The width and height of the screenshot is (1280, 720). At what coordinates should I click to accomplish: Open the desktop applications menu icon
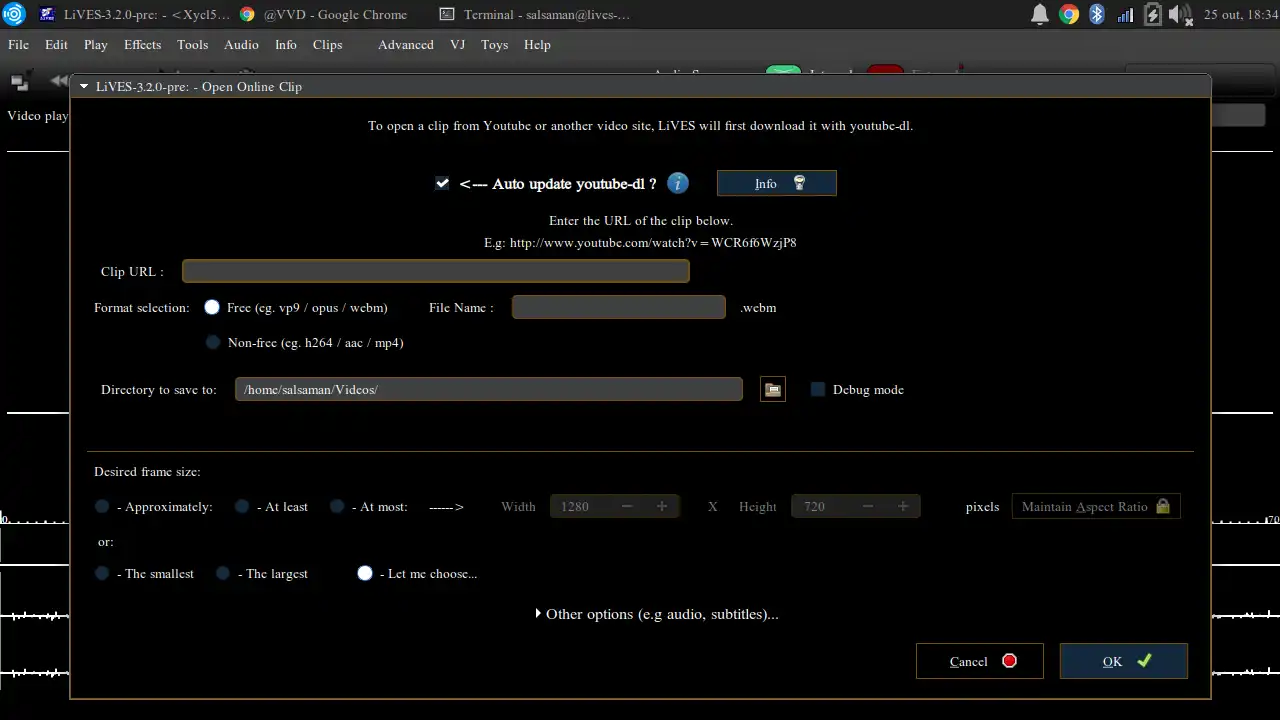(13, 14)
